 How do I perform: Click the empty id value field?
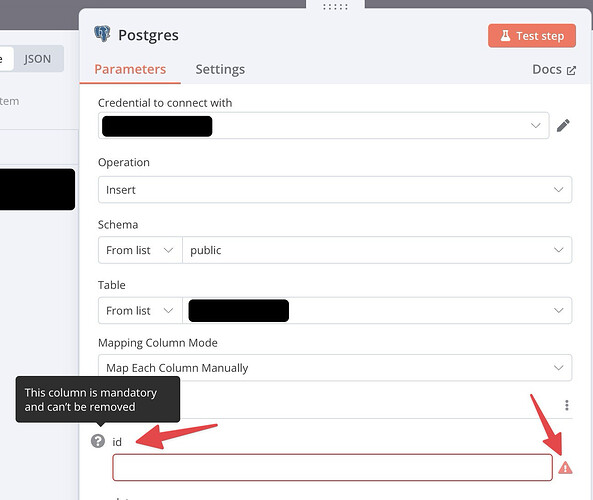[x=332, y=467]
